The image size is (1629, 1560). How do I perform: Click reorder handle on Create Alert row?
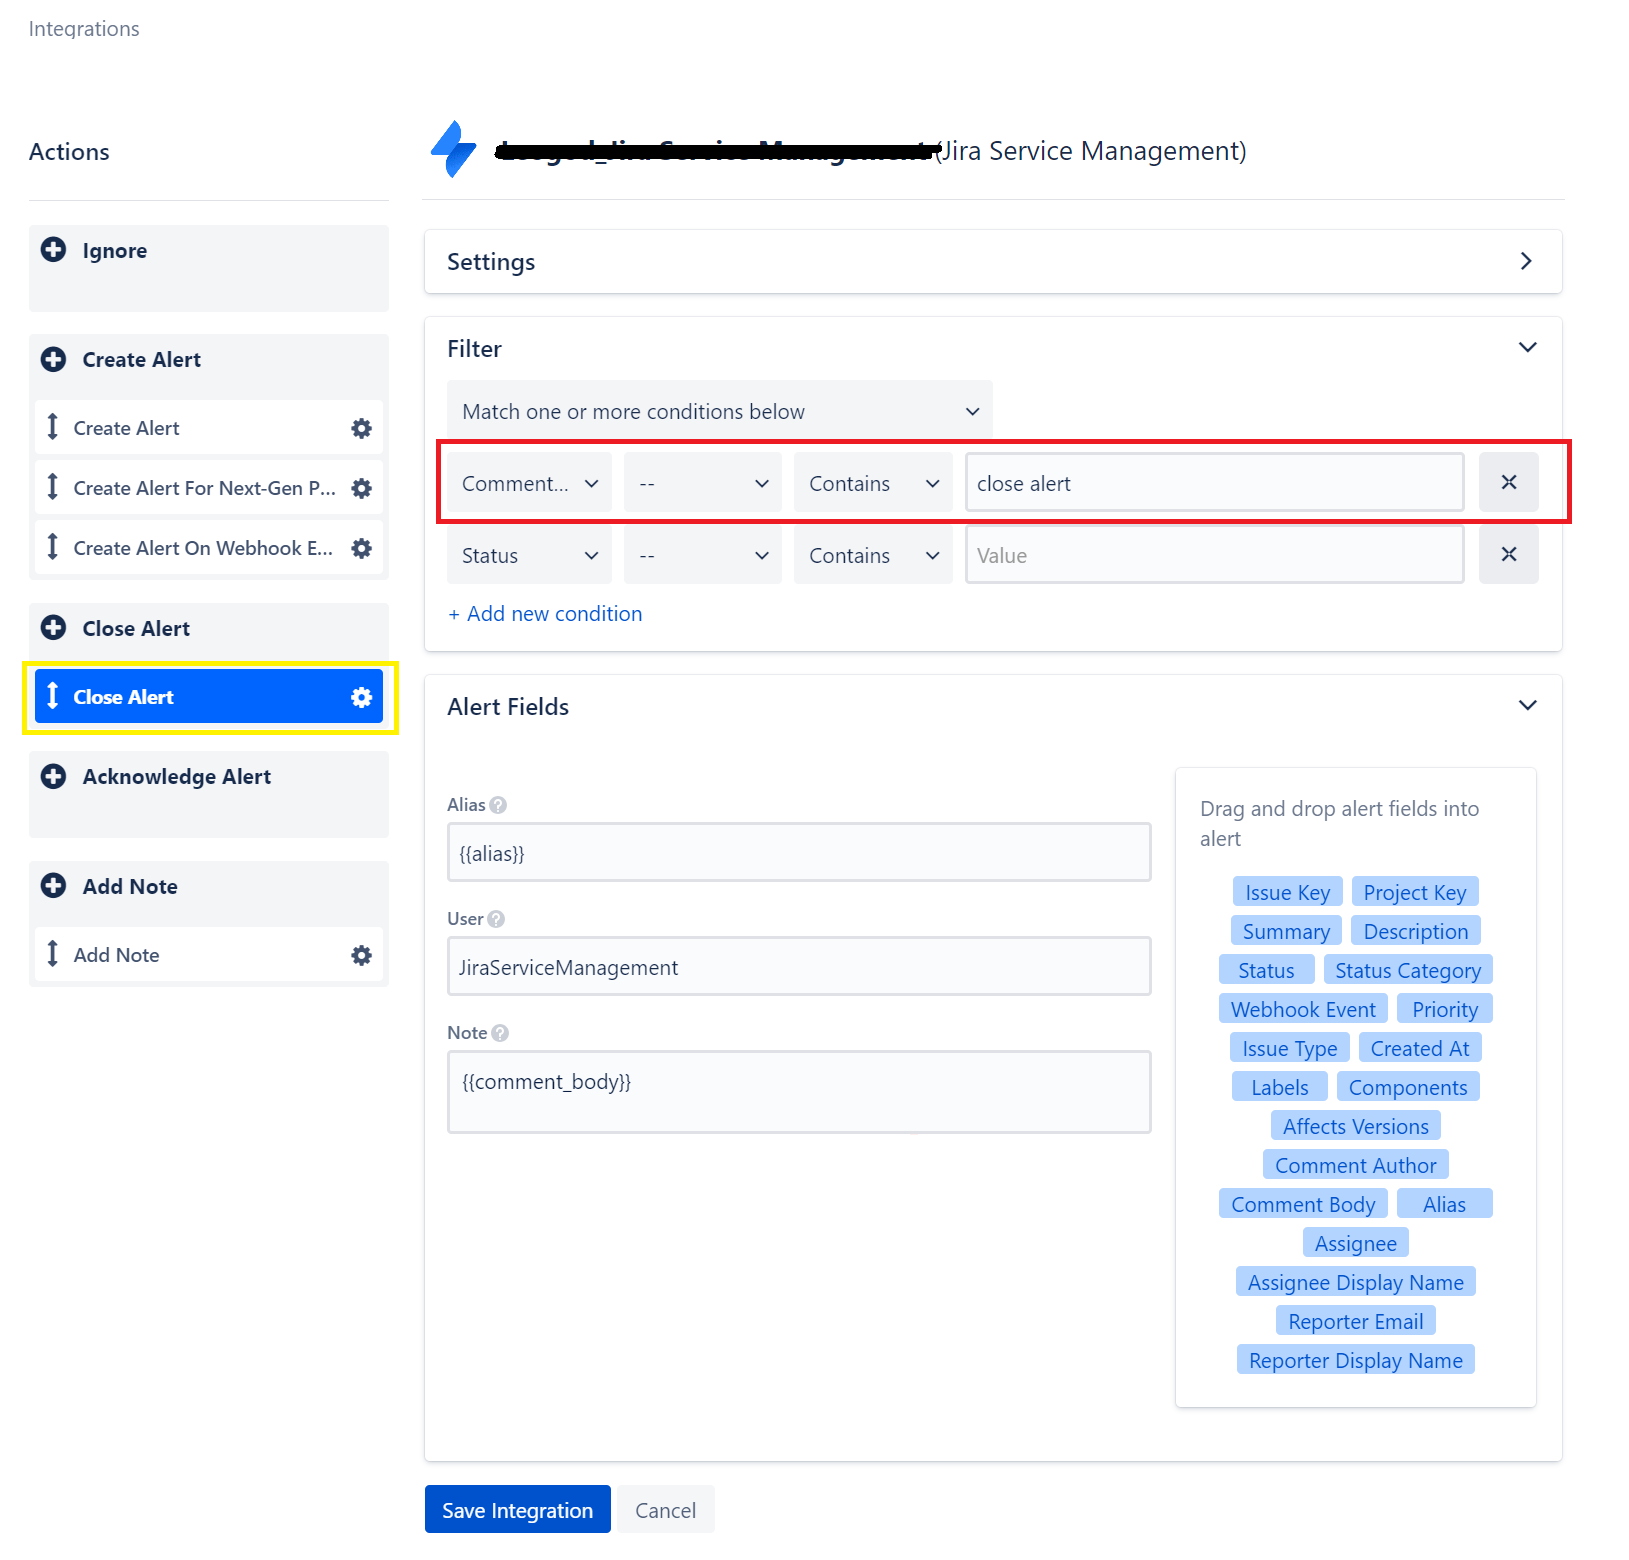[53, 427]
